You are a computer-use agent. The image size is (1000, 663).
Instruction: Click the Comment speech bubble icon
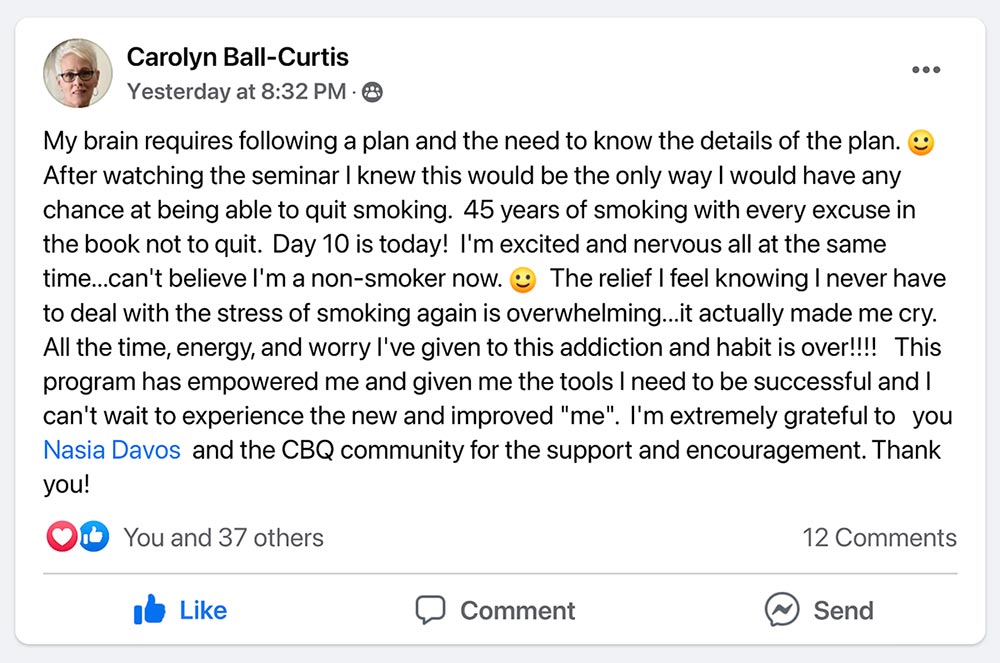[x=430, y=610]
